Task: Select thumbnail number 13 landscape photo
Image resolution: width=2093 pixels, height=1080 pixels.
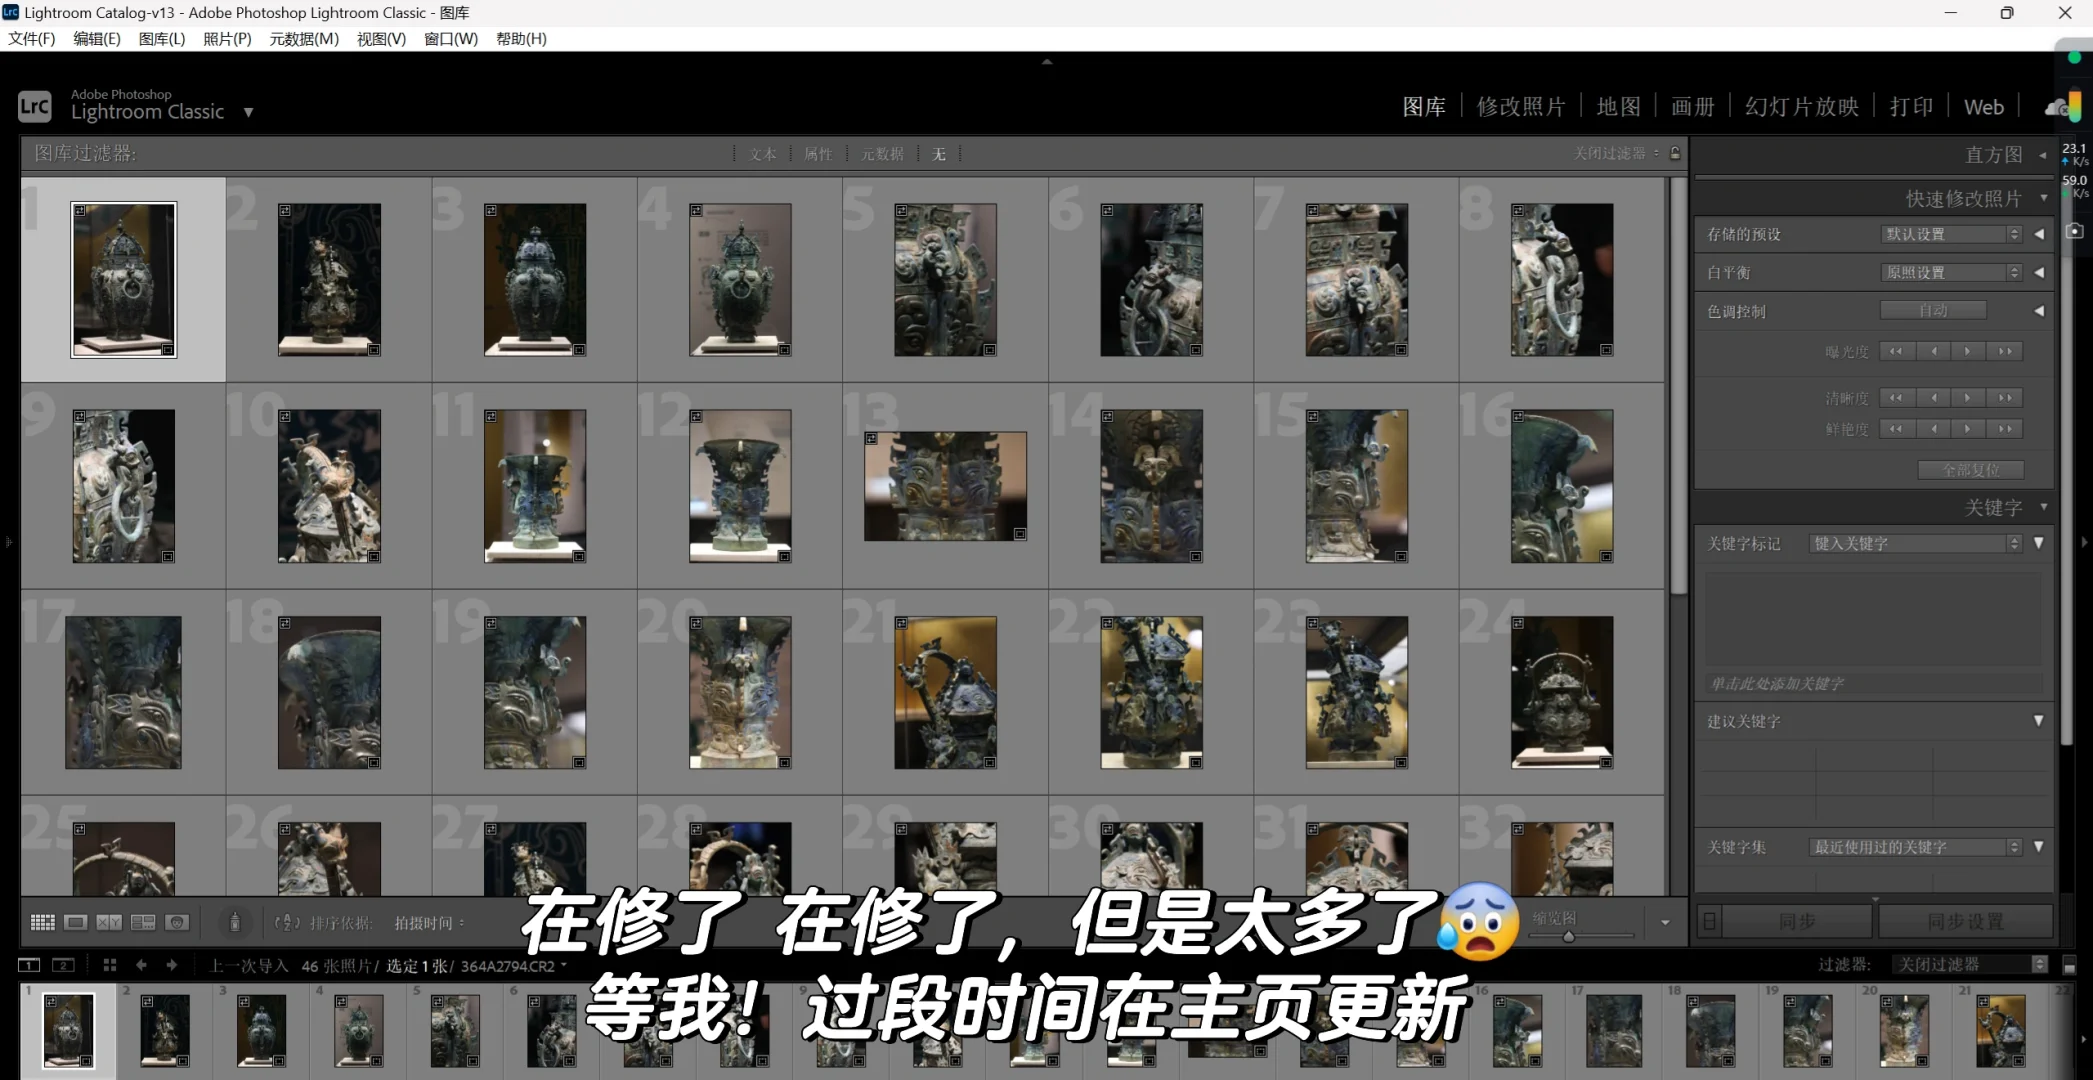Action: (945, 486)
